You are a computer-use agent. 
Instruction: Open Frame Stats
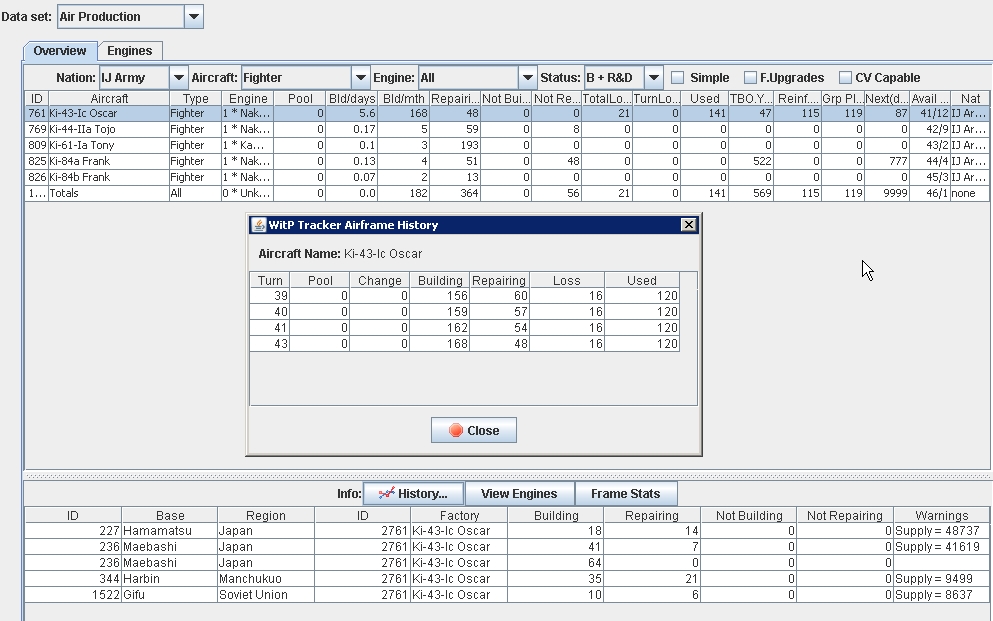(626, 493)
